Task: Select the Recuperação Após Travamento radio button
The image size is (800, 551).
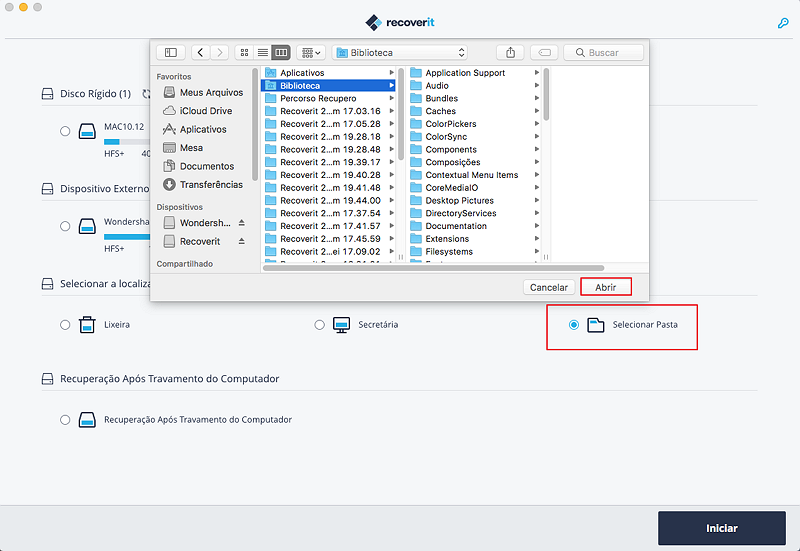Action: point(65,420)
